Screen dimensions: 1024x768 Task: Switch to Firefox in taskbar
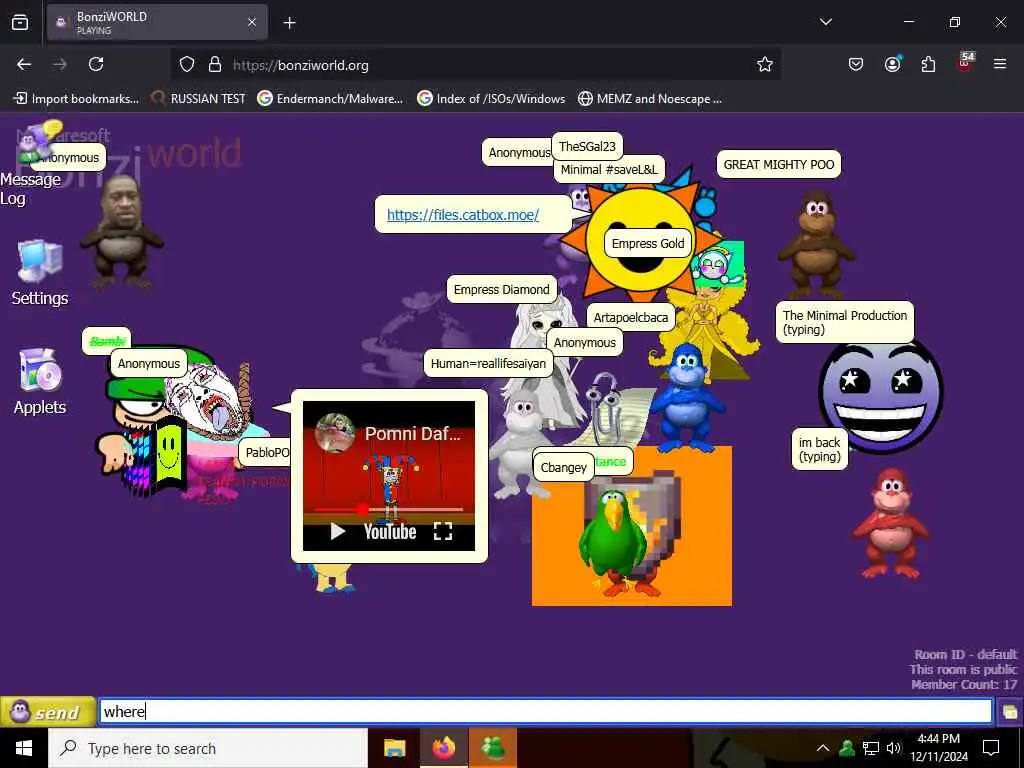point(443,748)
